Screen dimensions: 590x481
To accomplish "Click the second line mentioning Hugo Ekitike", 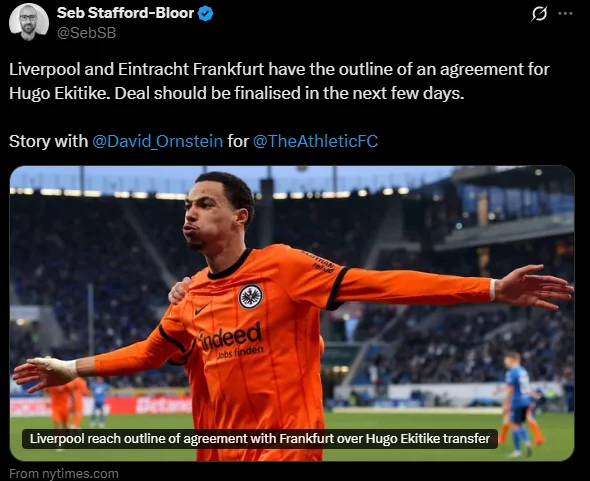I will 237,93.
